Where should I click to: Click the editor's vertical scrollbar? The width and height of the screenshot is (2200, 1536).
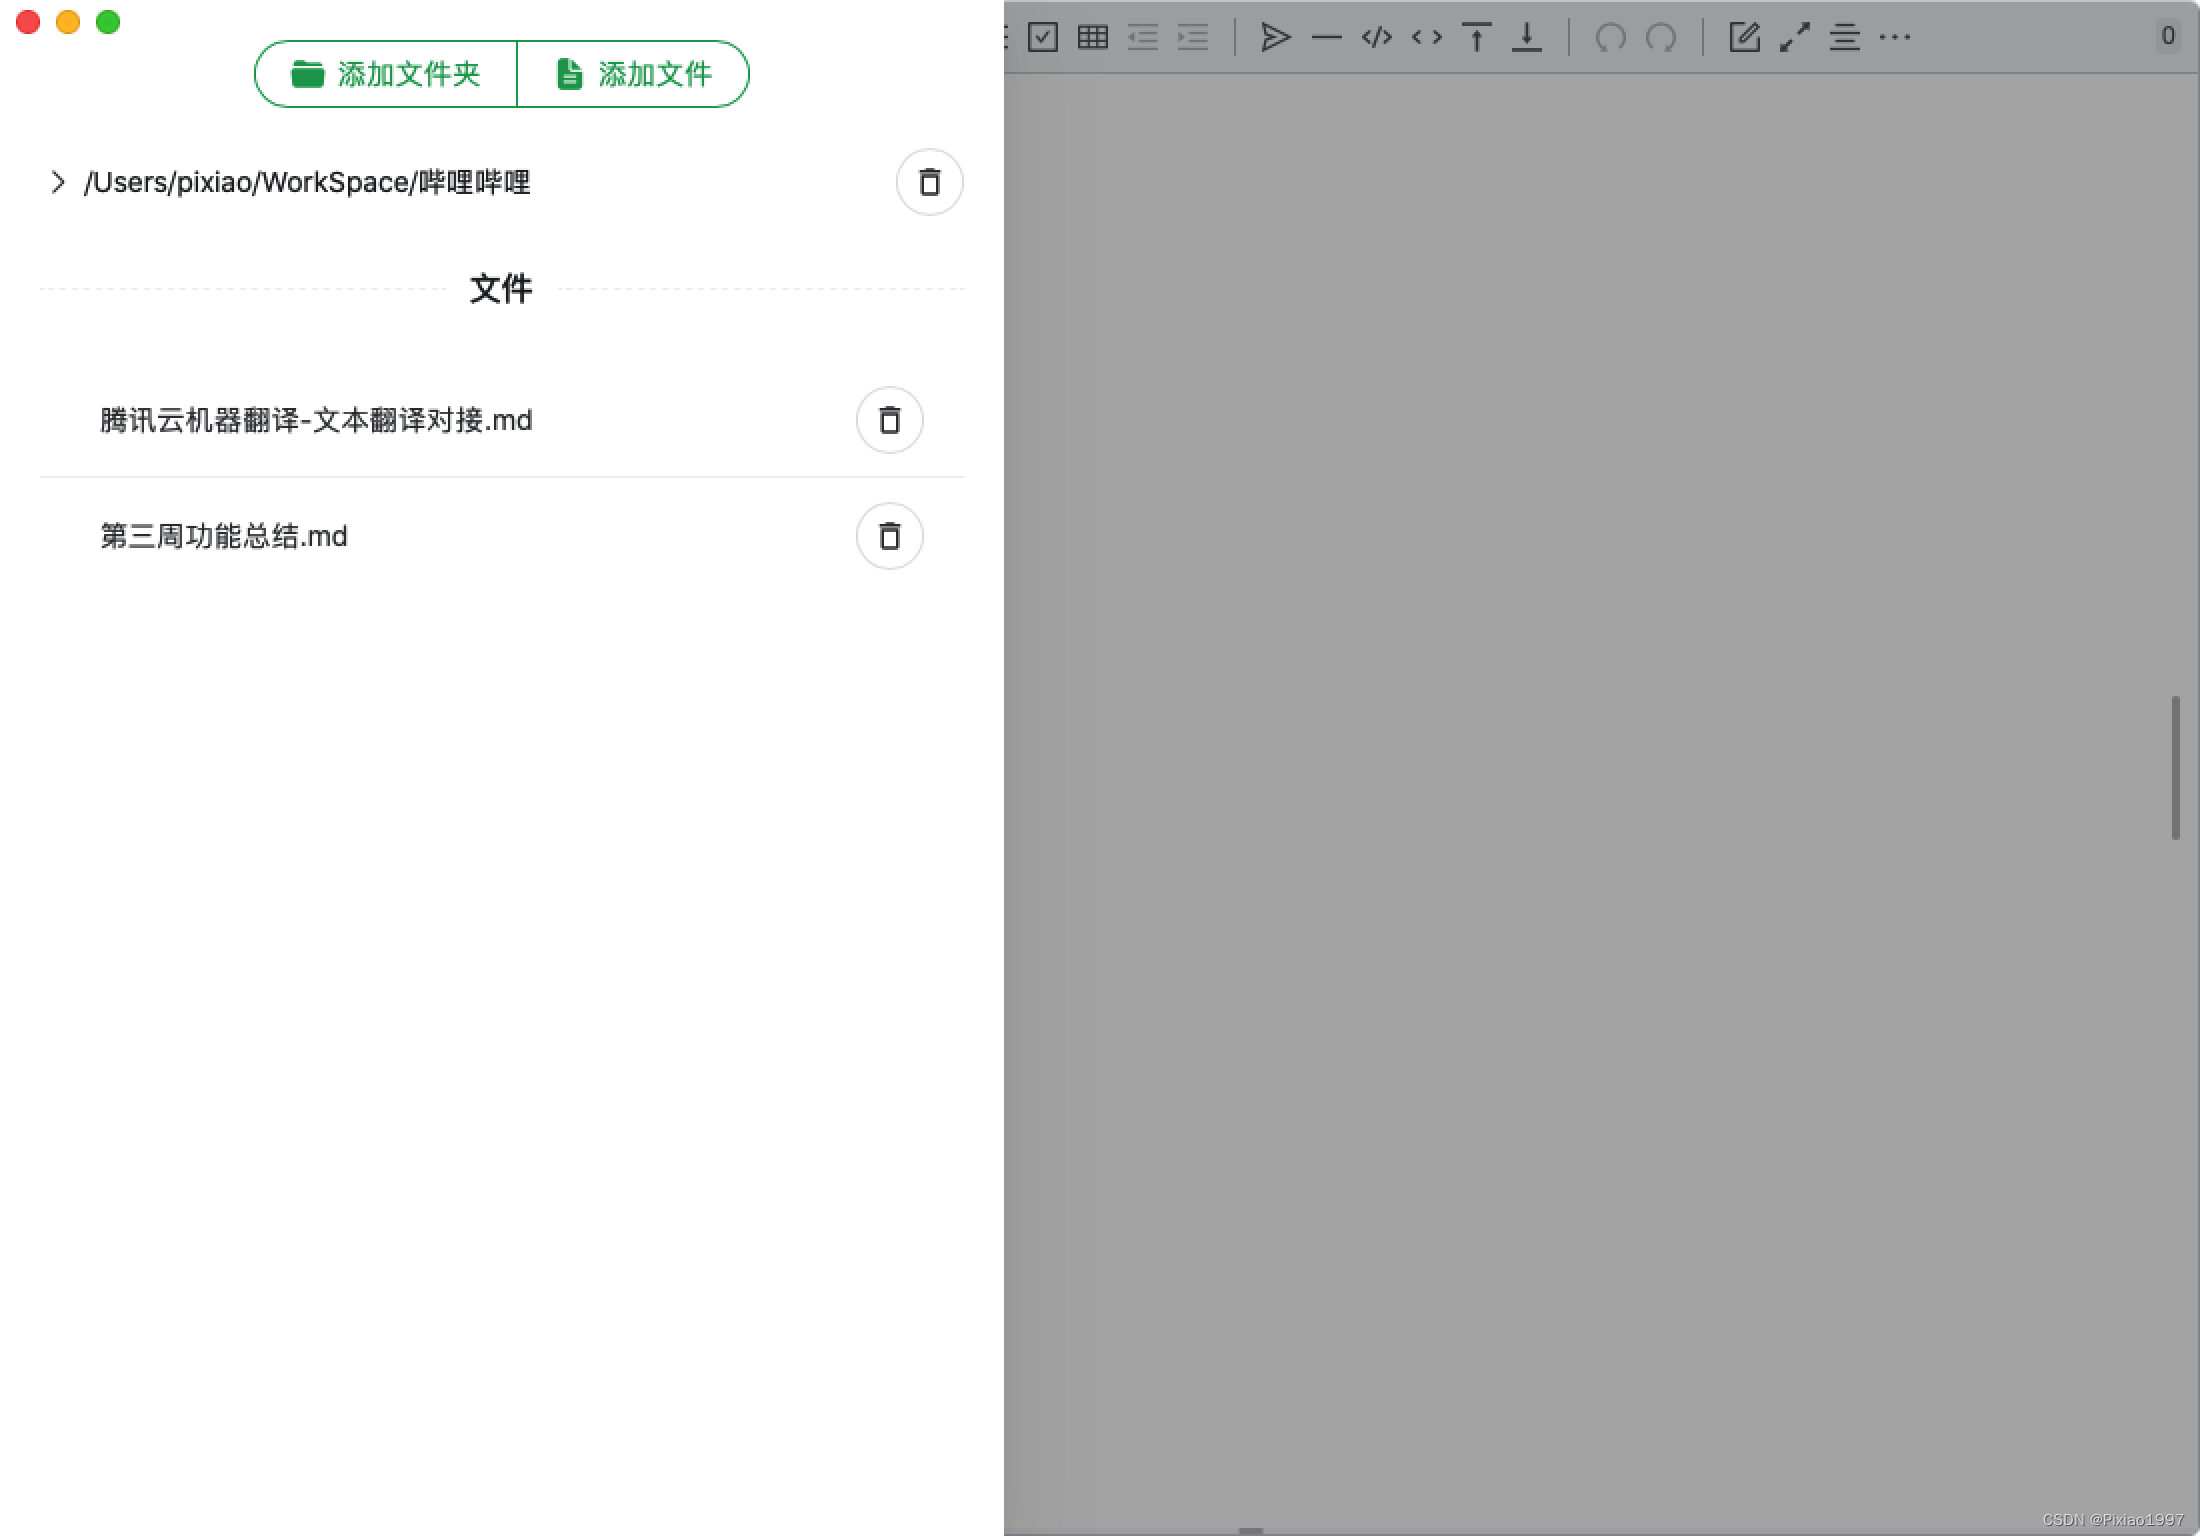pos(2175,767)
